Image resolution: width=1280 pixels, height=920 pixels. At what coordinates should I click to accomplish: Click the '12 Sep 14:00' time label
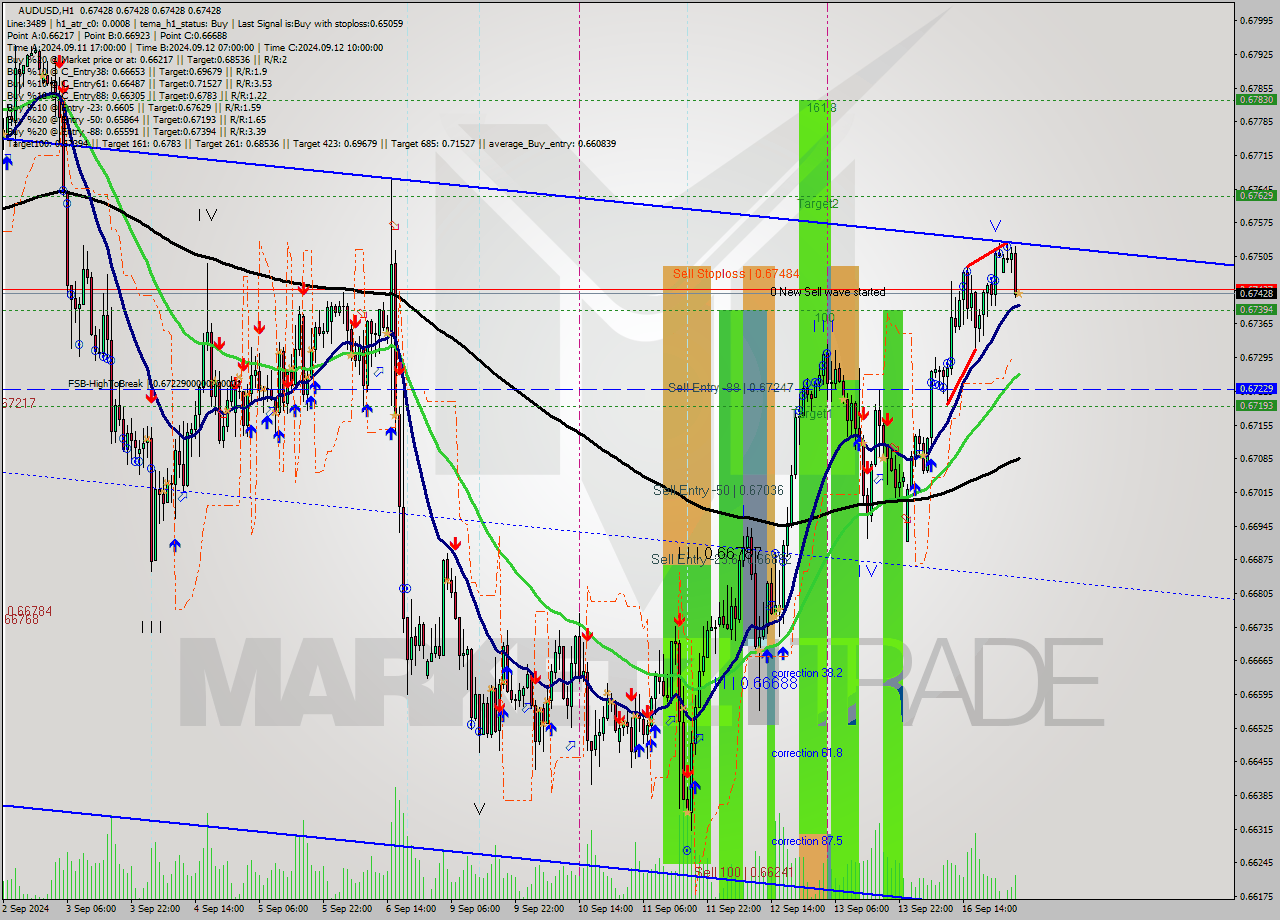[797, 909]
